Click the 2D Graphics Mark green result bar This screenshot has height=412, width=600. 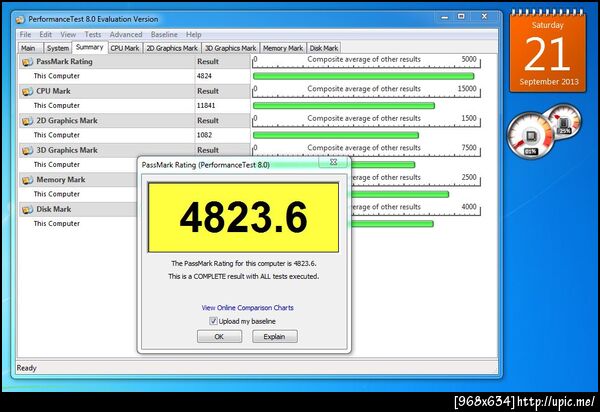pos(336,135)
